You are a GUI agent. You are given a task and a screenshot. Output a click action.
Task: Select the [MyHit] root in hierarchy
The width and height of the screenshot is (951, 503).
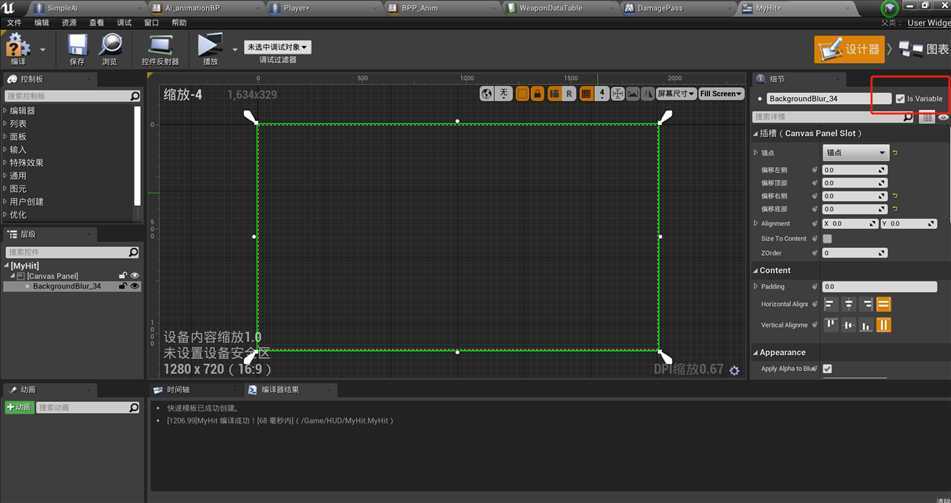pos(25,266)
